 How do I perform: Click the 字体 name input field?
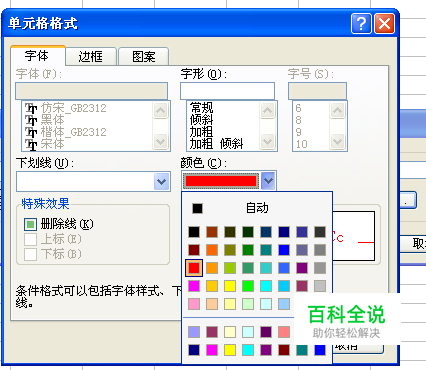click(x=91, y=91)
